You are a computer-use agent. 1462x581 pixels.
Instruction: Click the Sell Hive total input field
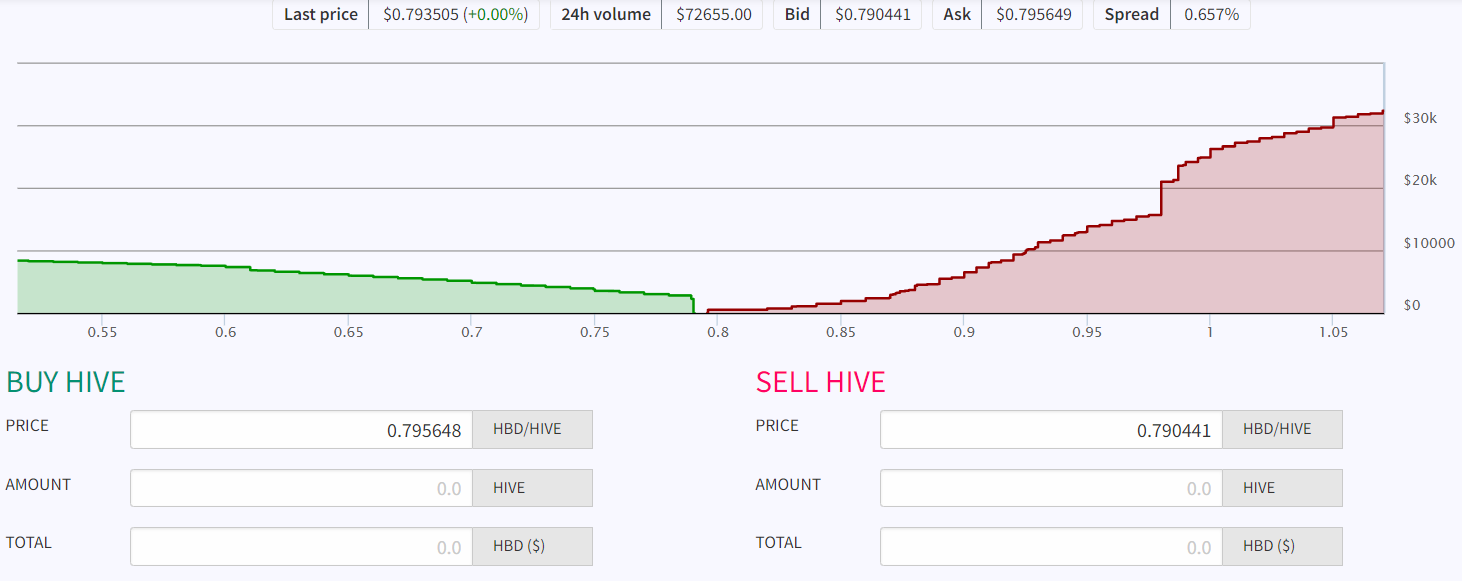pos(1051,547)
